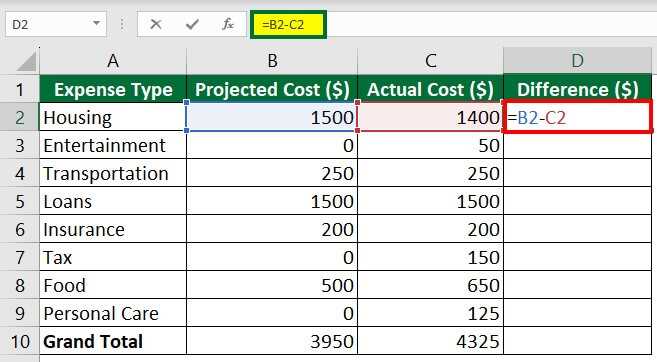This screenshot has width=657, height=362.
Task: Click the Difference ($) header cell
Action: [577, 89]
